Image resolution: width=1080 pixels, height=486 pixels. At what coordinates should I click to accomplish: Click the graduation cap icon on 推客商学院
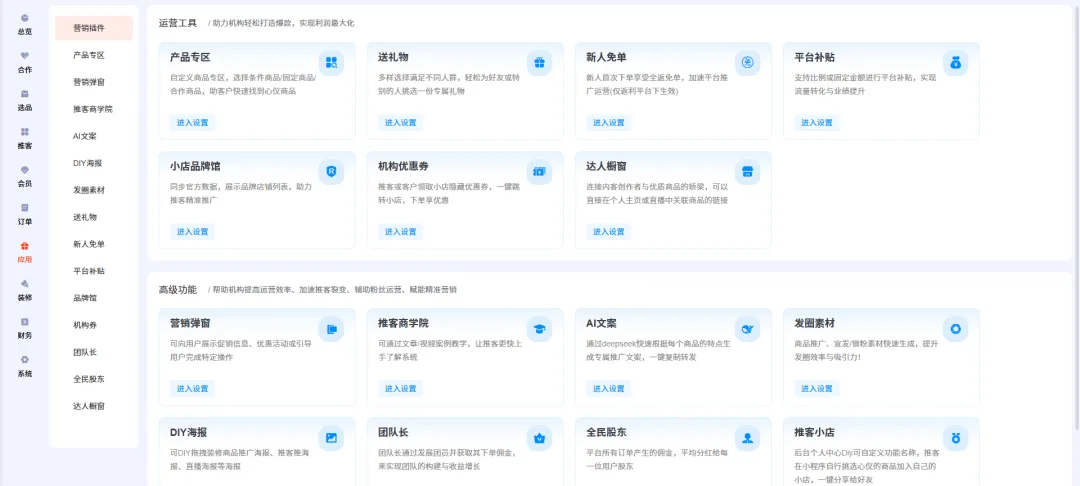click(x=539, y=329)
